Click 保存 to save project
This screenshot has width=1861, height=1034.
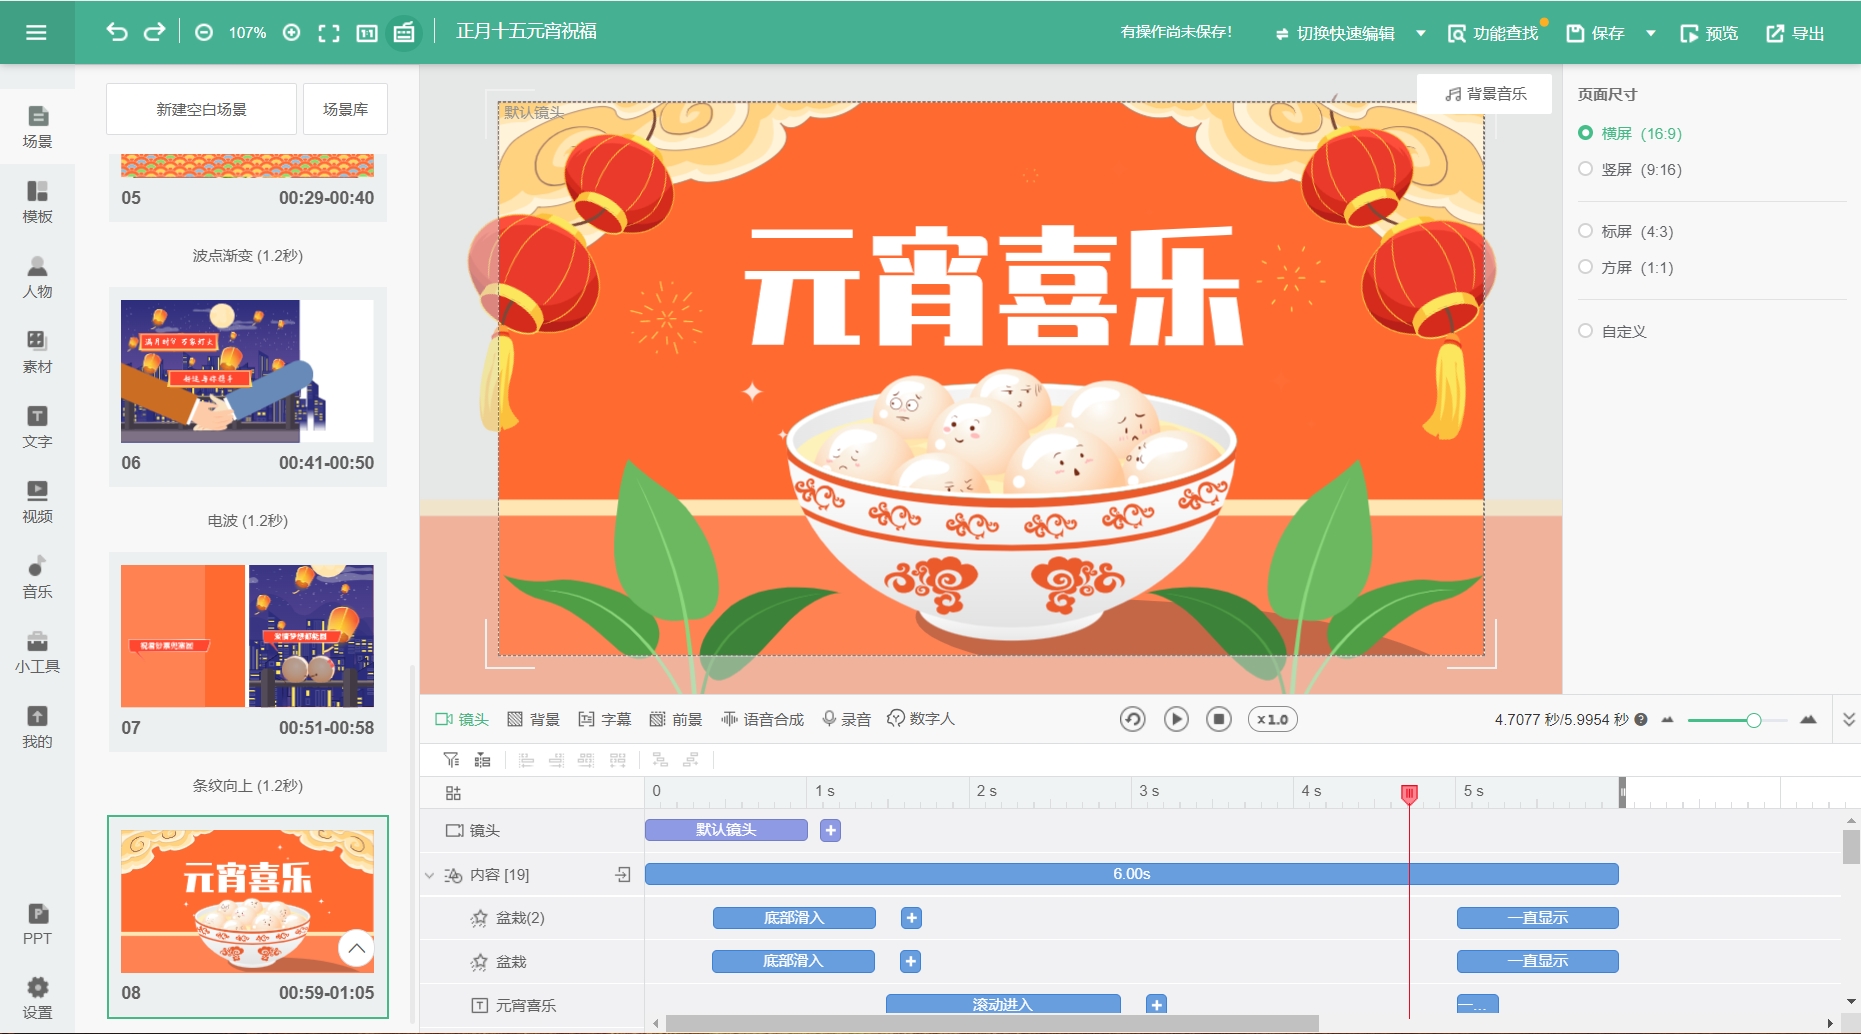(x=1595, y=33)
